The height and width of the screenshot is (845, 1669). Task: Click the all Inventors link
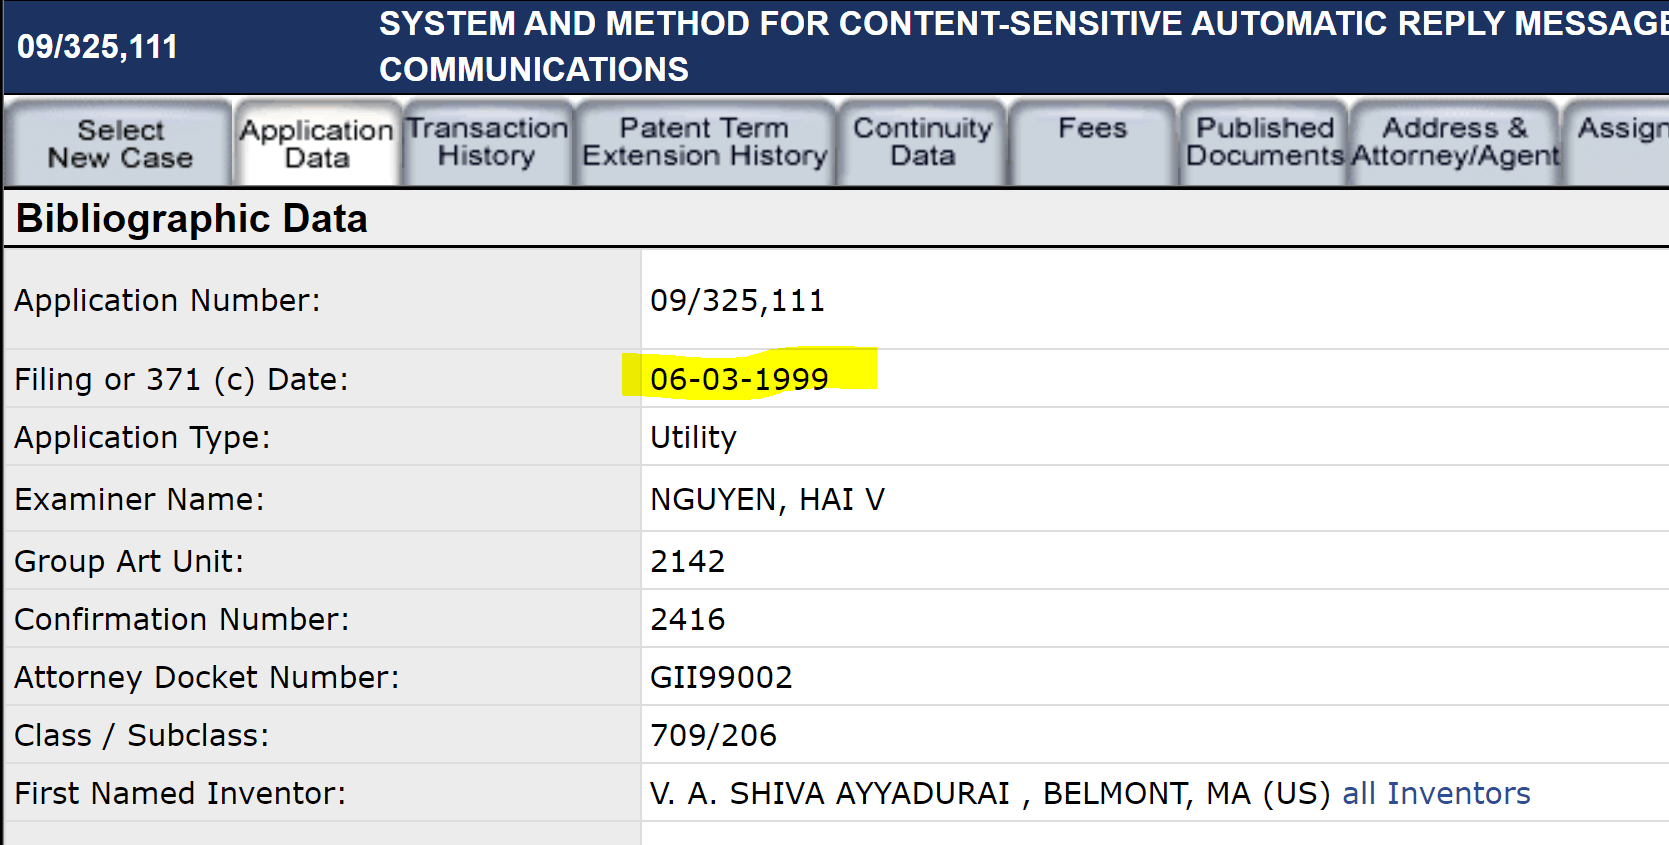(1436, 793)
